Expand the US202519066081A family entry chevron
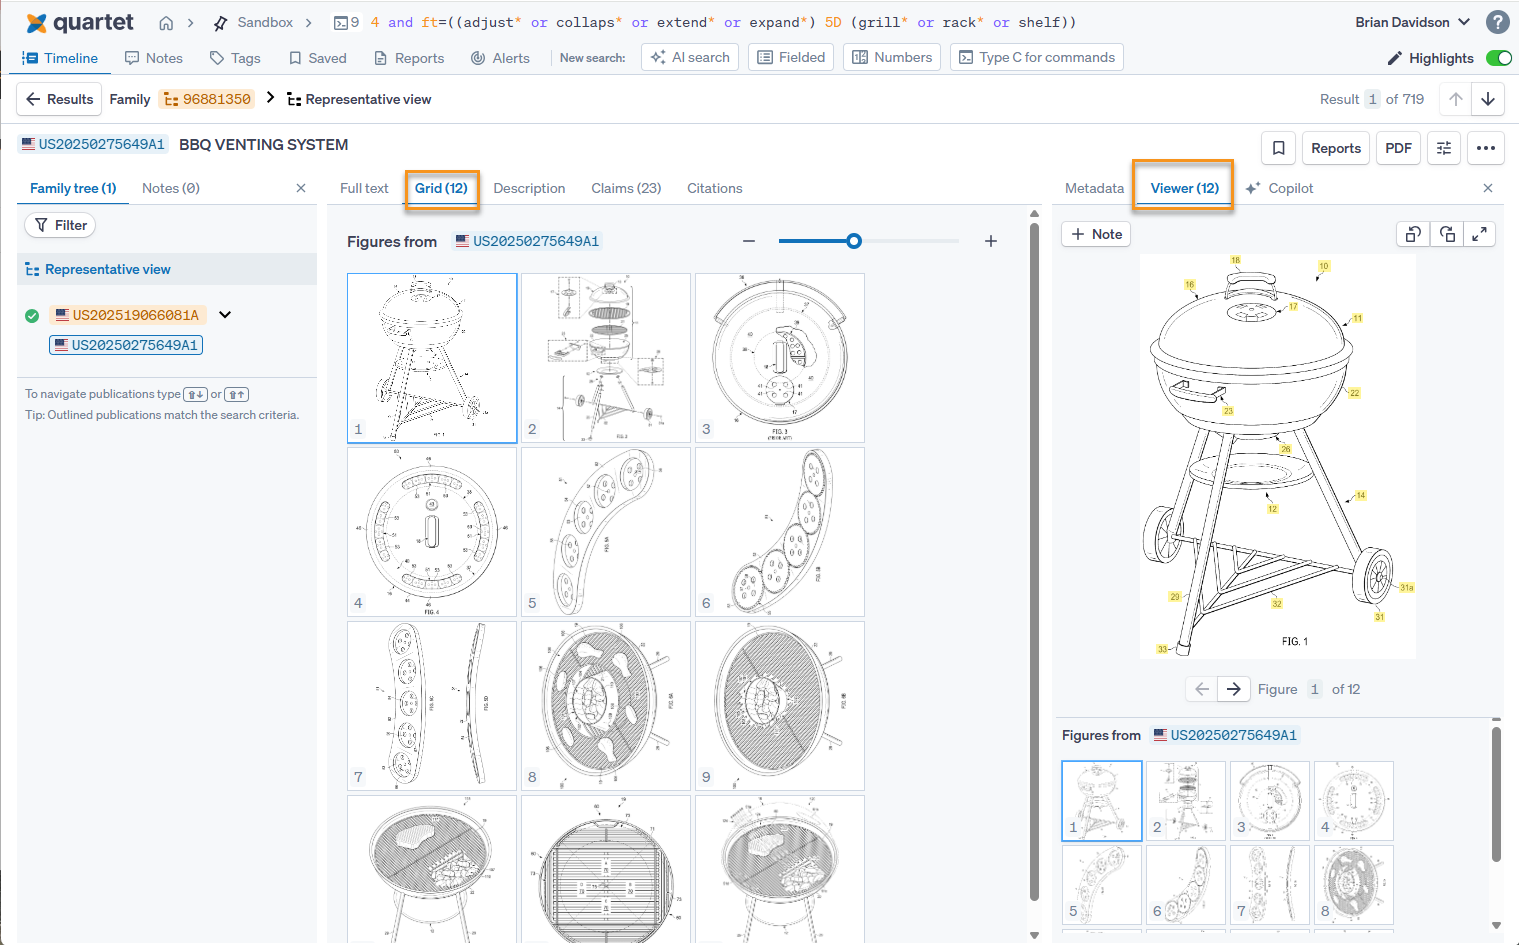This screenshot has height=945, width=1519. click(x=225, y=314)
